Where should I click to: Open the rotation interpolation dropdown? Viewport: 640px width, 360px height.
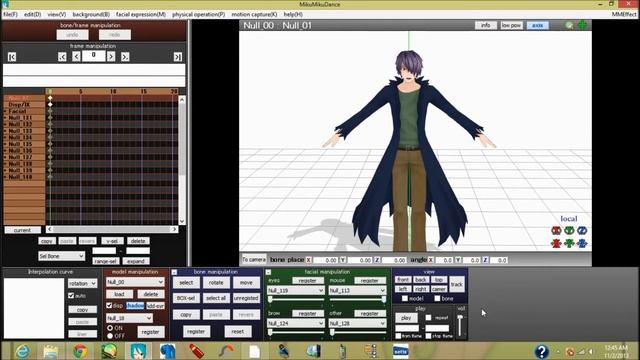(82, 283)
